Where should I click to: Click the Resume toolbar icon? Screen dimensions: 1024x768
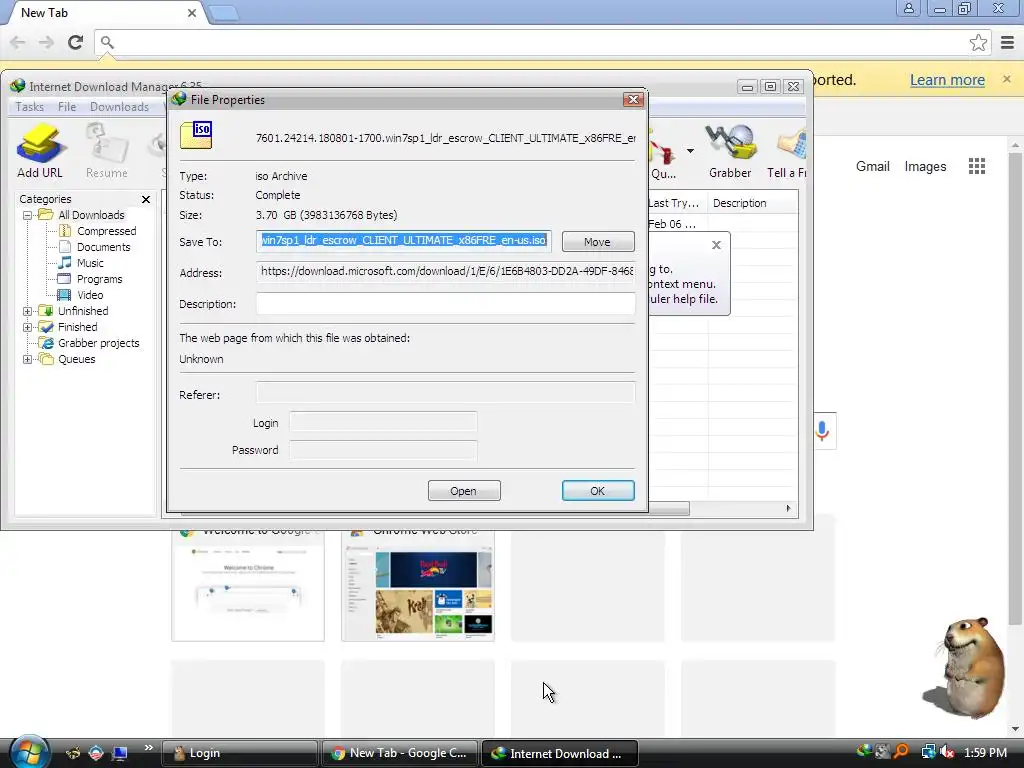[x=106, y=151]
